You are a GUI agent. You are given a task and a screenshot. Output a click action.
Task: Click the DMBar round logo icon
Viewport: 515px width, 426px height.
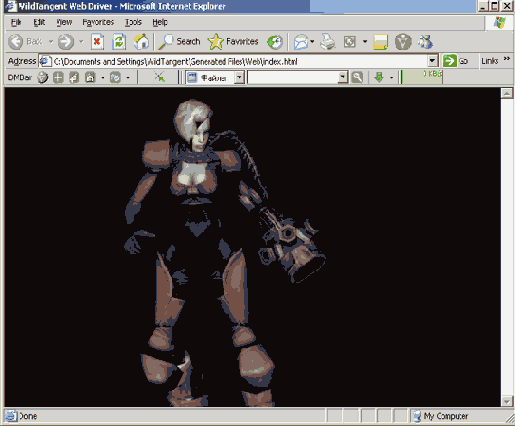[x=43, y=78]
